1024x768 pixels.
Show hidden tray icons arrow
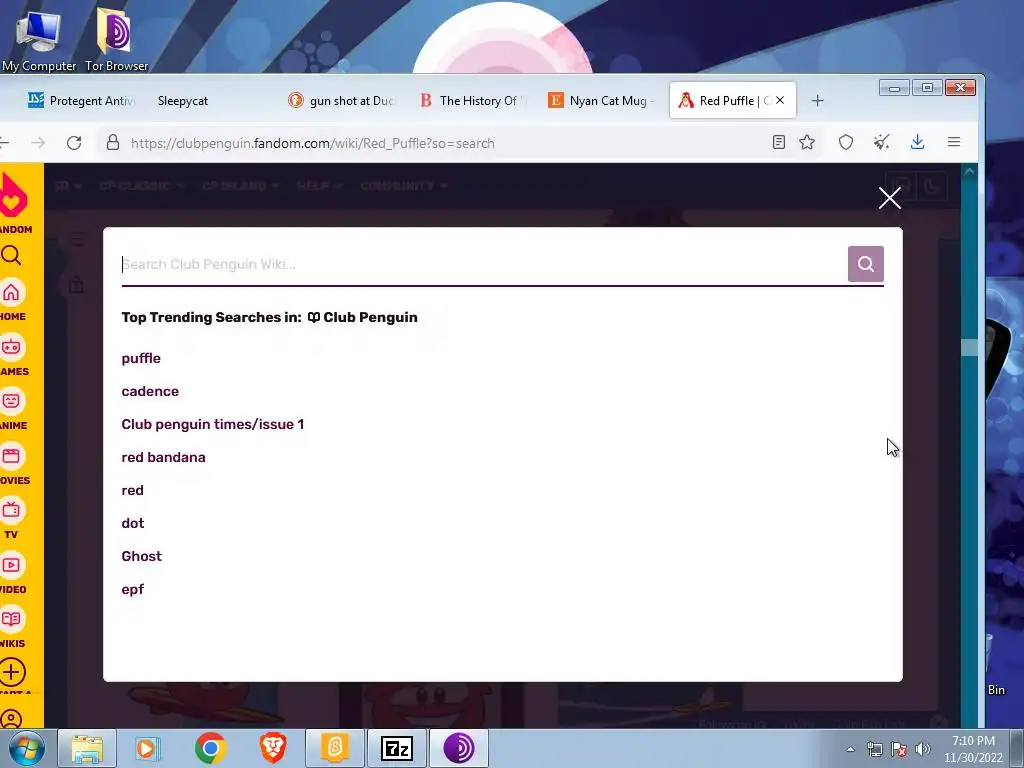click(850, 749)
